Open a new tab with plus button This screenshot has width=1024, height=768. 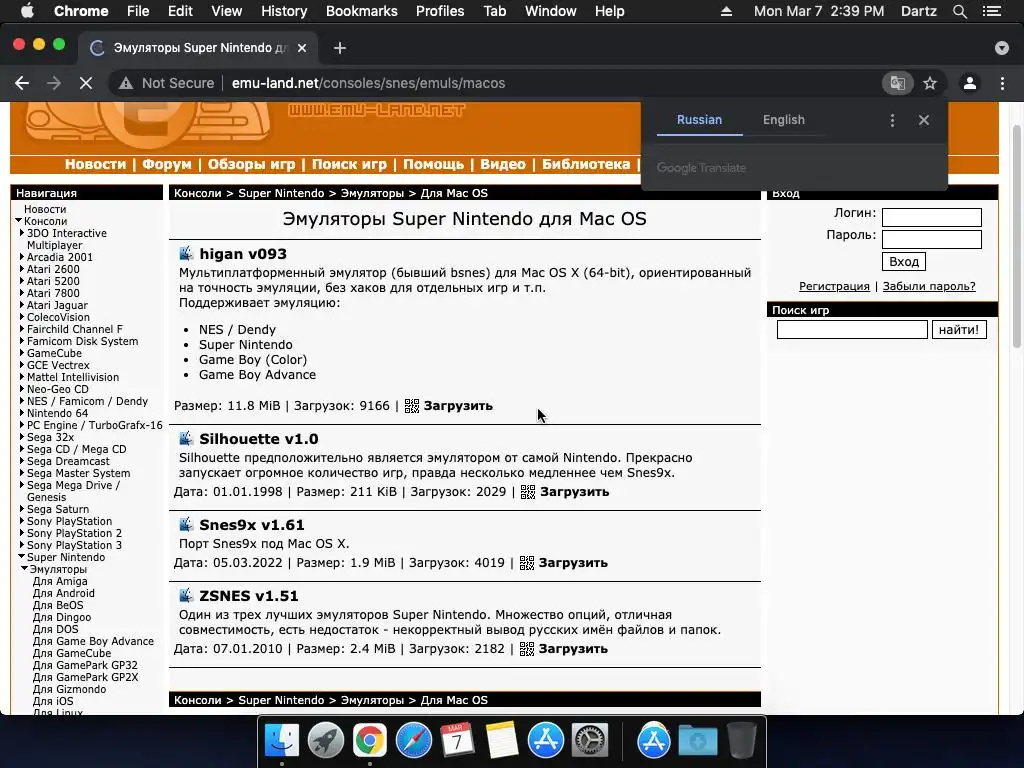pos(340,48)
